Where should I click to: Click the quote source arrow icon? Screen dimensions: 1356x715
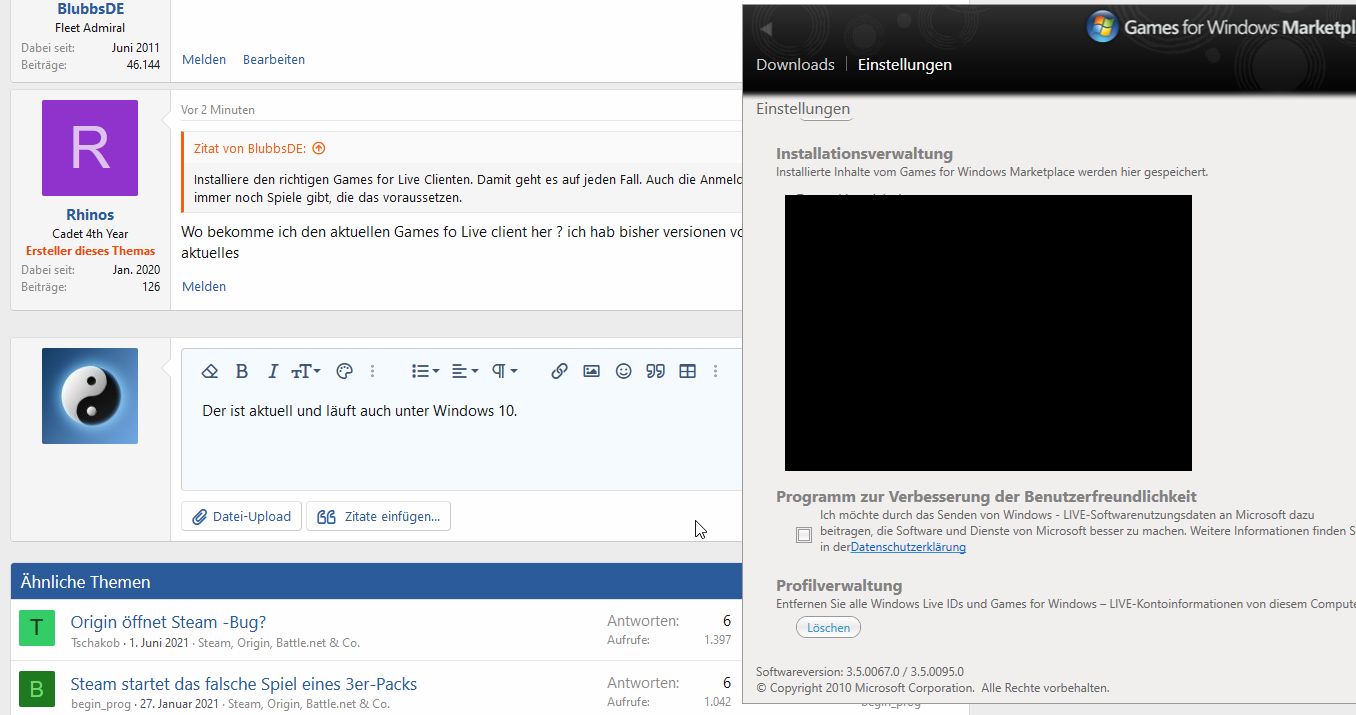pyautogui.click(x=319, y=148)
